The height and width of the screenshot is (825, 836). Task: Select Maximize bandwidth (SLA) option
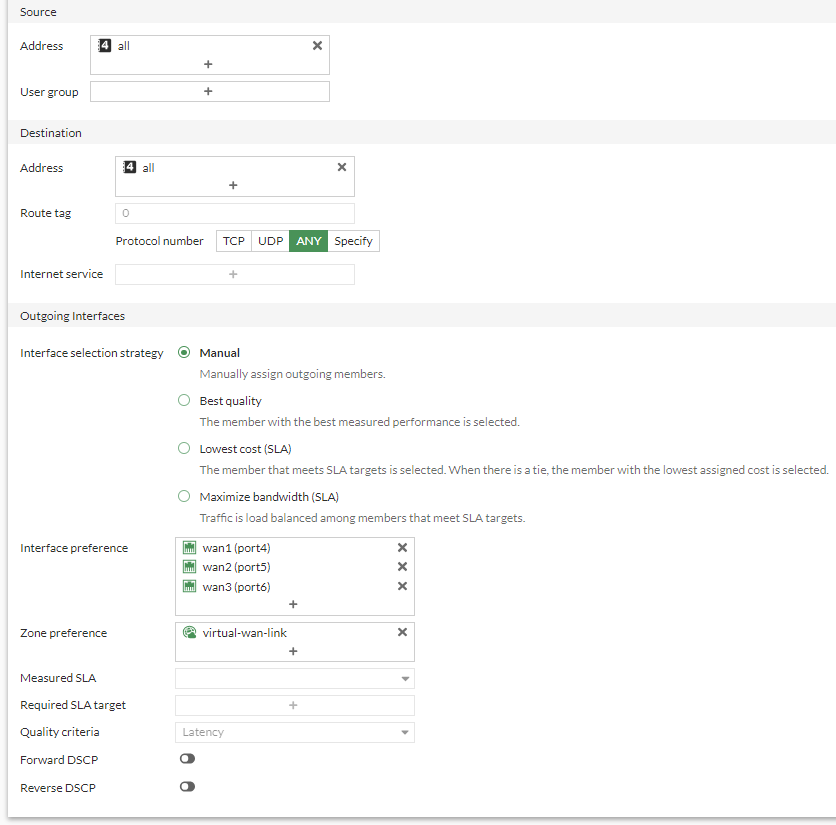click(183, 497)
